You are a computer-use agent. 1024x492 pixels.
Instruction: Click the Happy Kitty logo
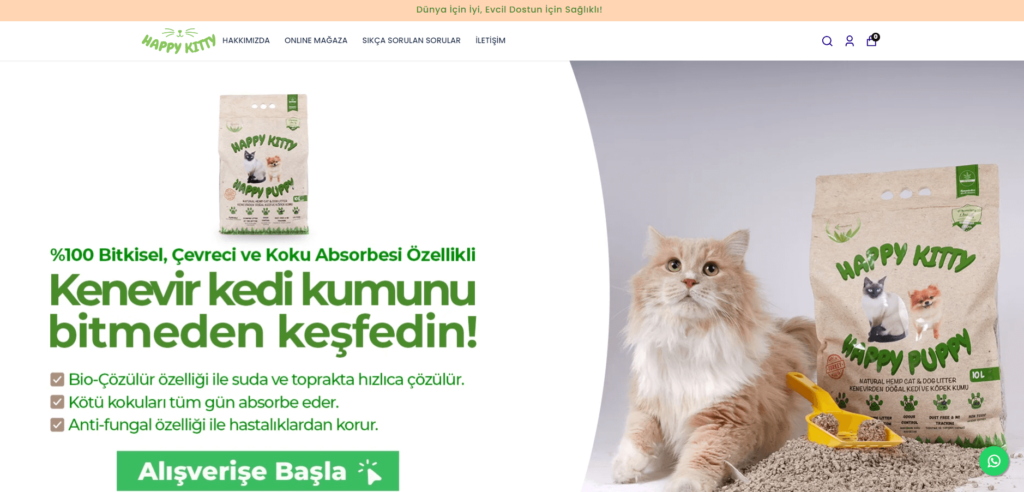click(178, 41)
